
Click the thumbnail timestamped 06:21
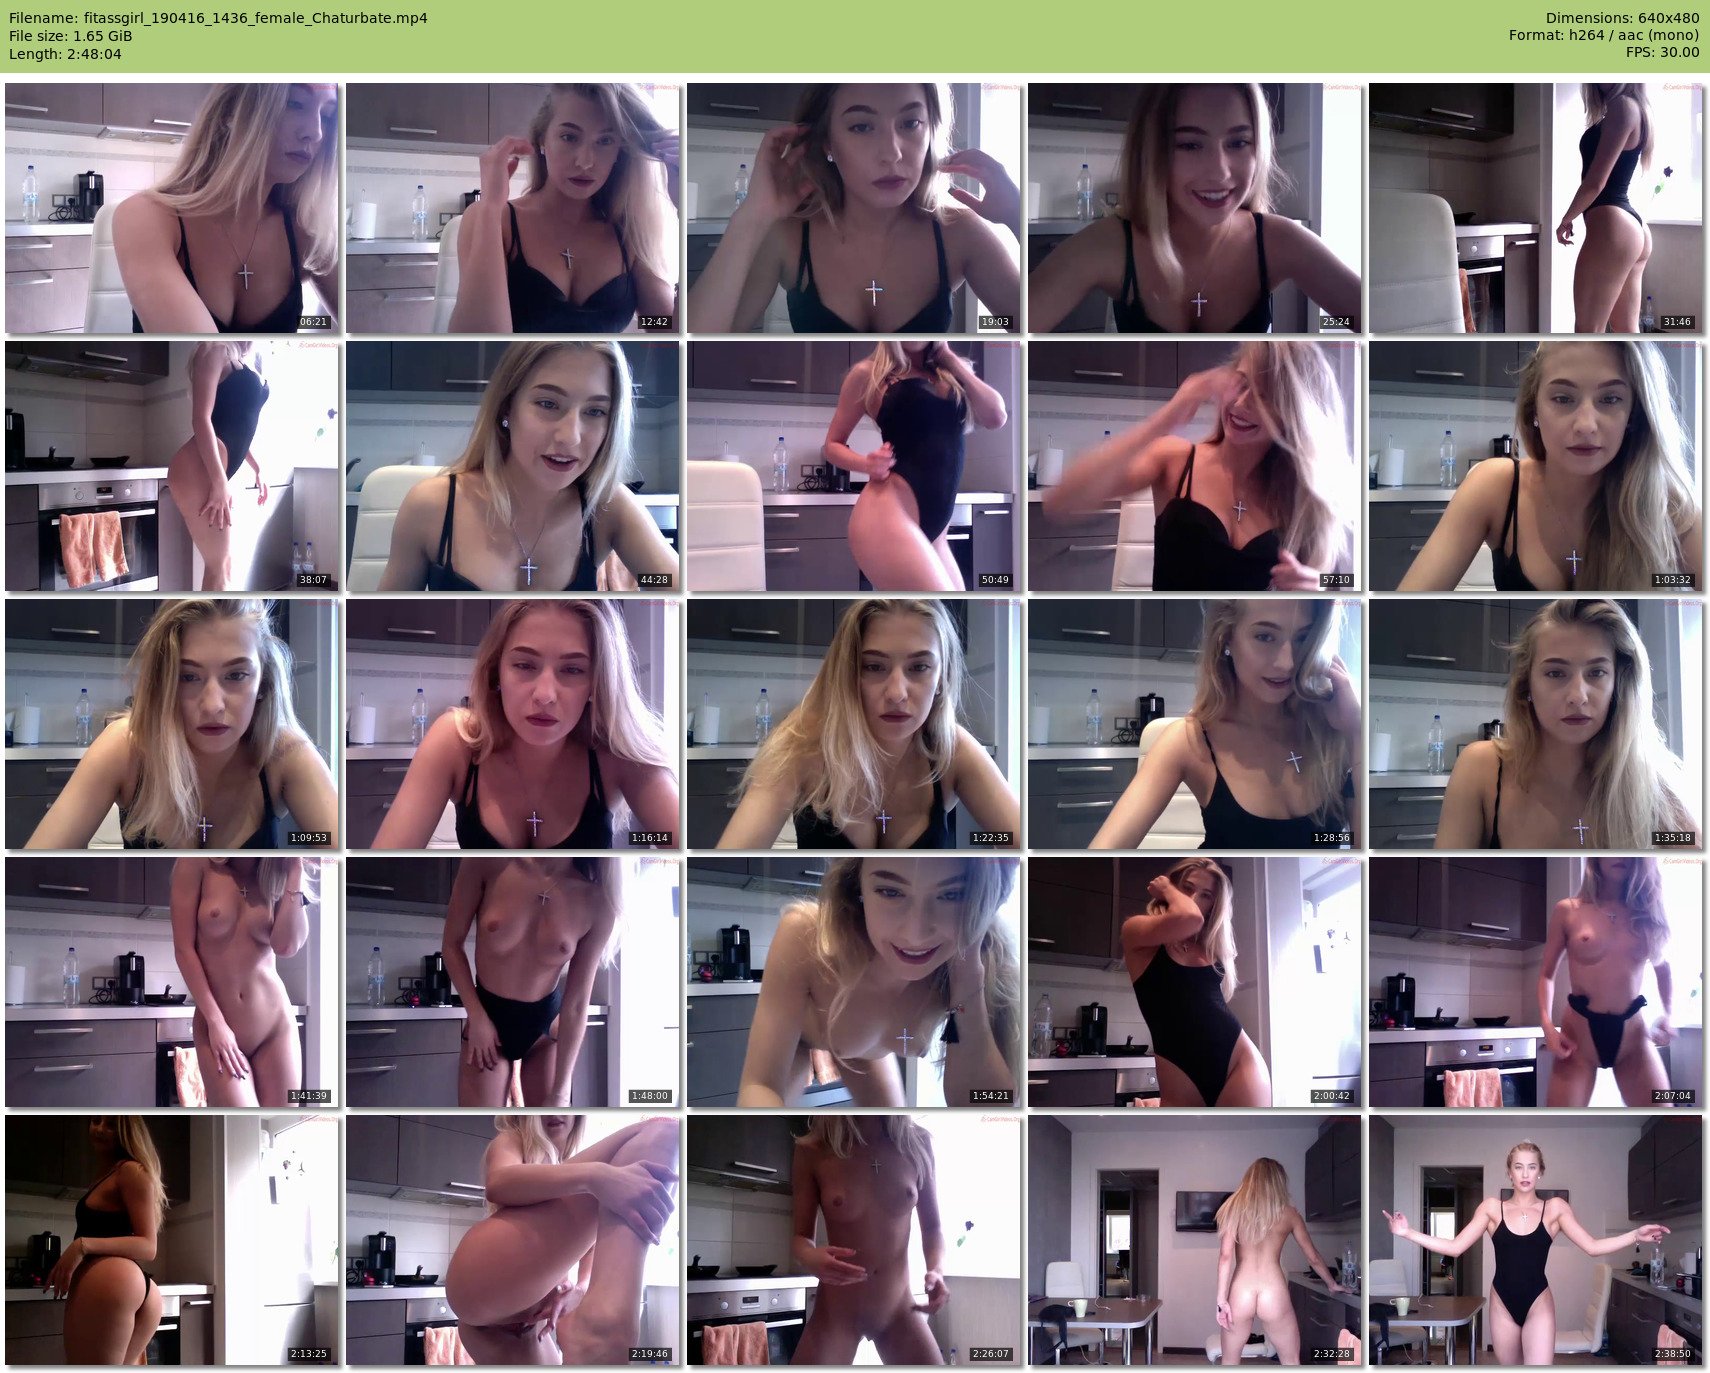(x=172, y=208)
